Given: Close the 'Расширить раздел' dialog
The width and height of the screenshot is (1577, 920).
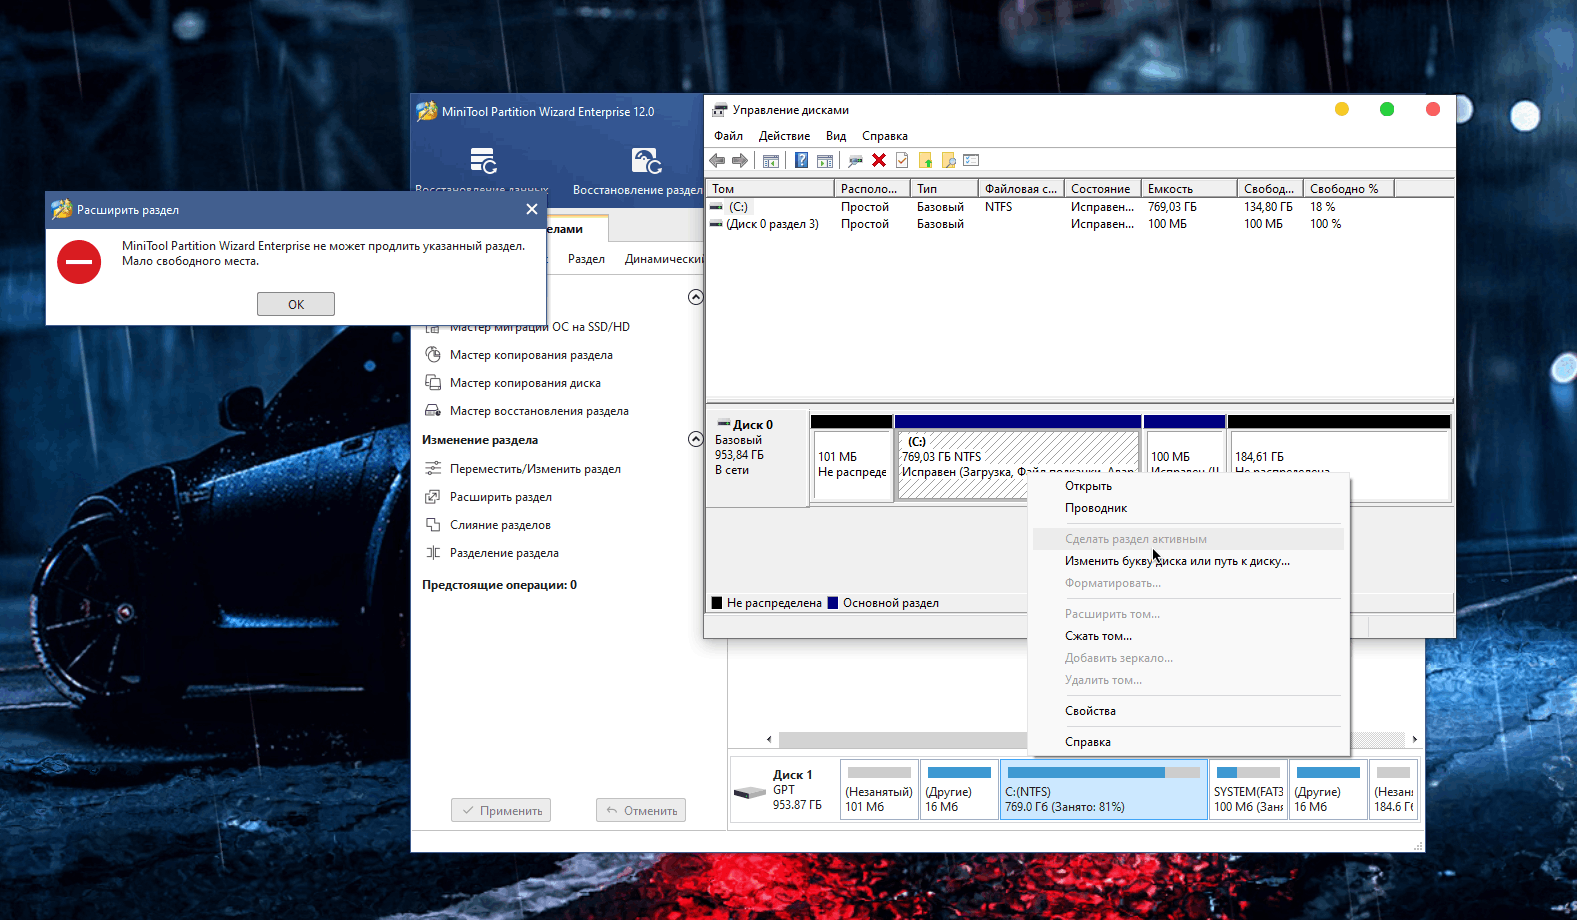Looking at the screenshot, I should (x=532, y=209).
